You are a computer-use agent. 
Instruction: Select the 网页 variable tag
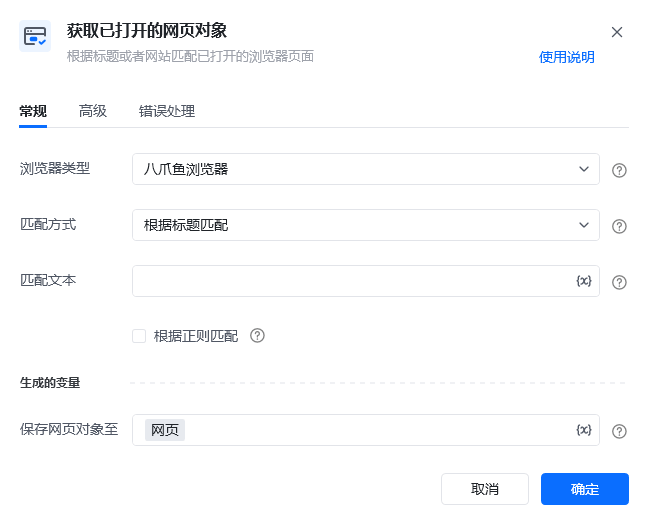click(165, 430)
